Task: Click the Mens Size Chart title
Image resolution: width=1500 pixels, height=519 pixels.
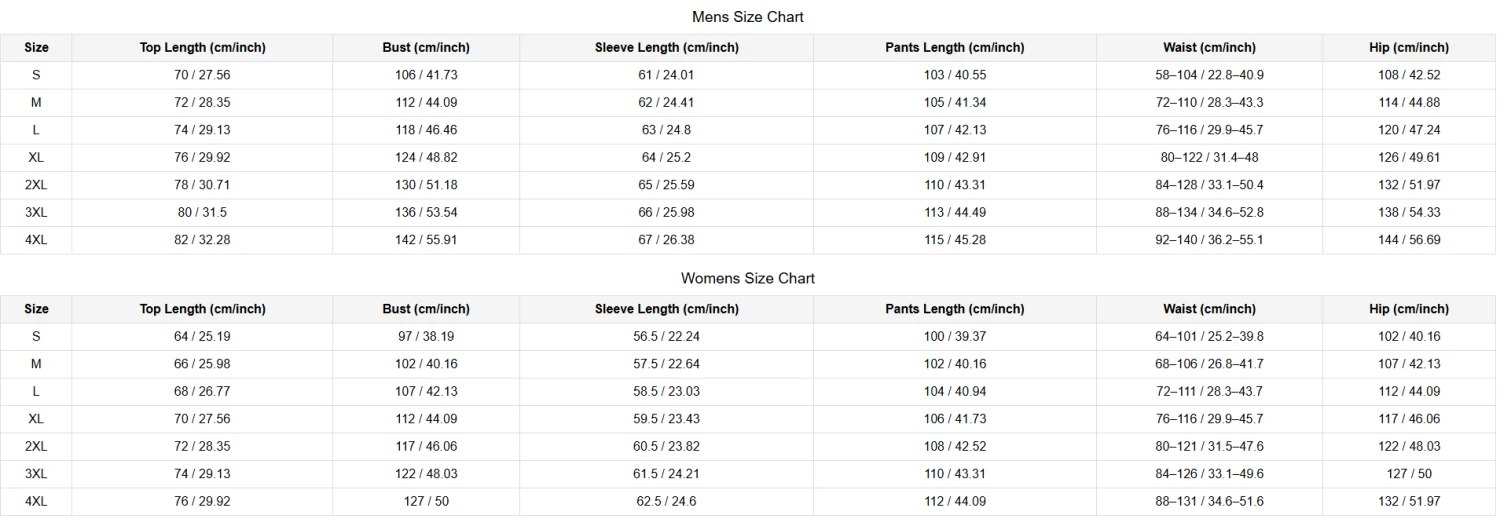Action: tap(747, 17)
